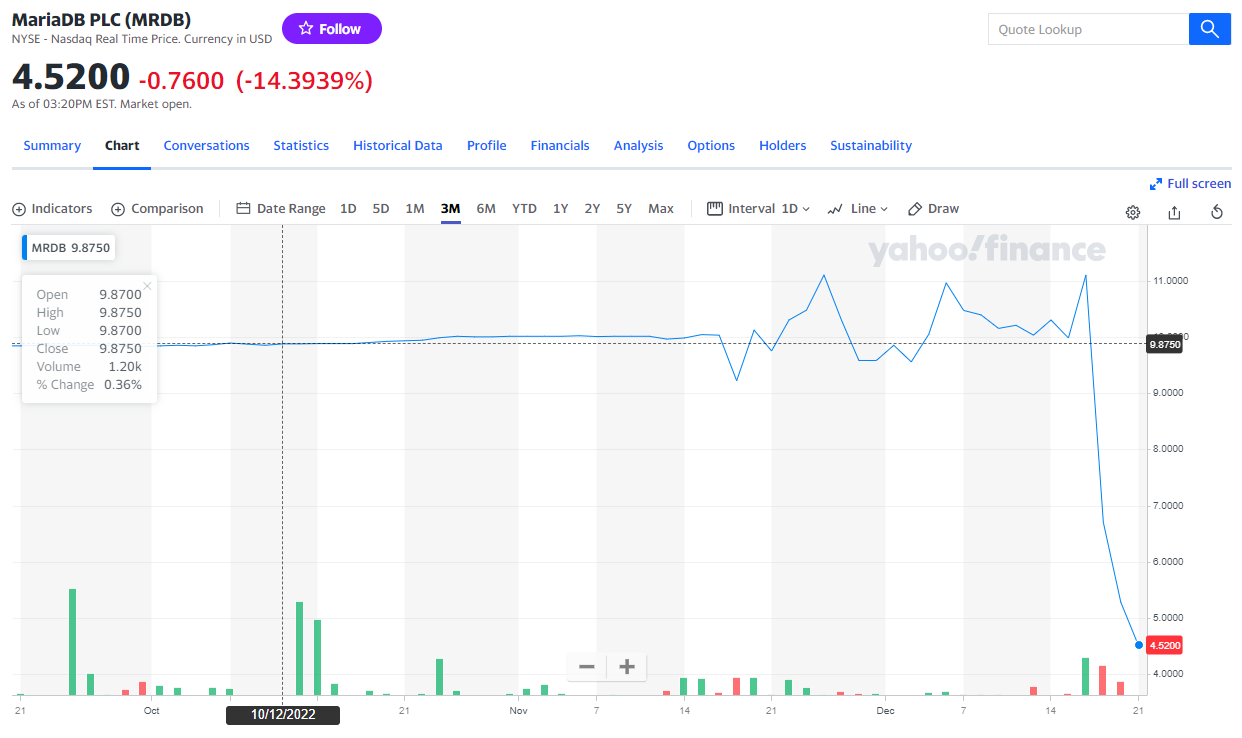Reset the chart with the reset icon

pyautogui.click(x=1217, y=212)
